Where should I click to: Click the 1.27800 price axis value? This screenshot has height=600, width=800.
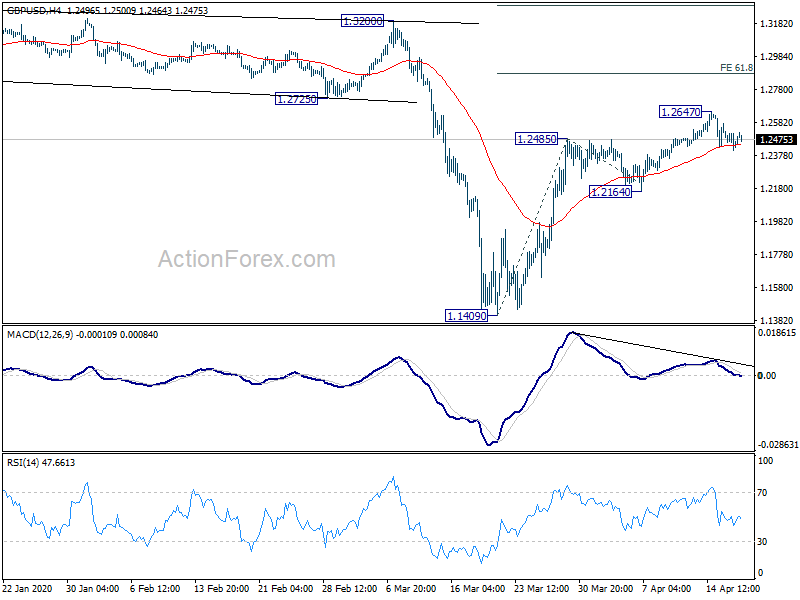[777, 90]
